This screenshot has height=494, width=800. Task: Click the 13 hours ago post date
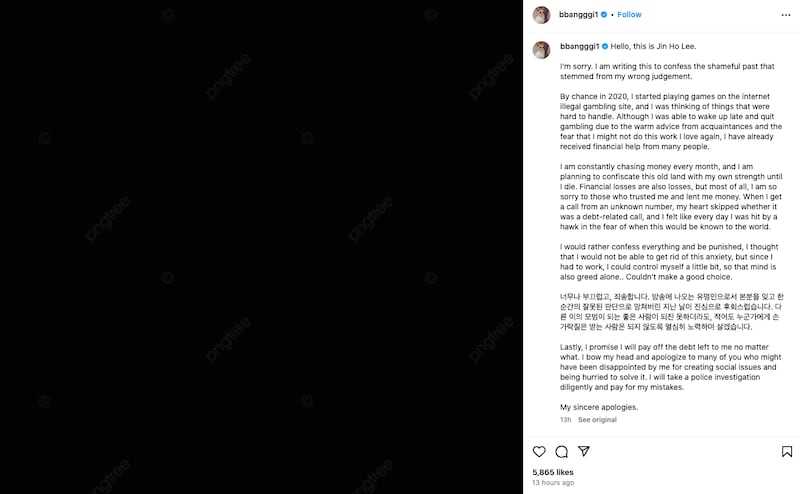(554, 483)
